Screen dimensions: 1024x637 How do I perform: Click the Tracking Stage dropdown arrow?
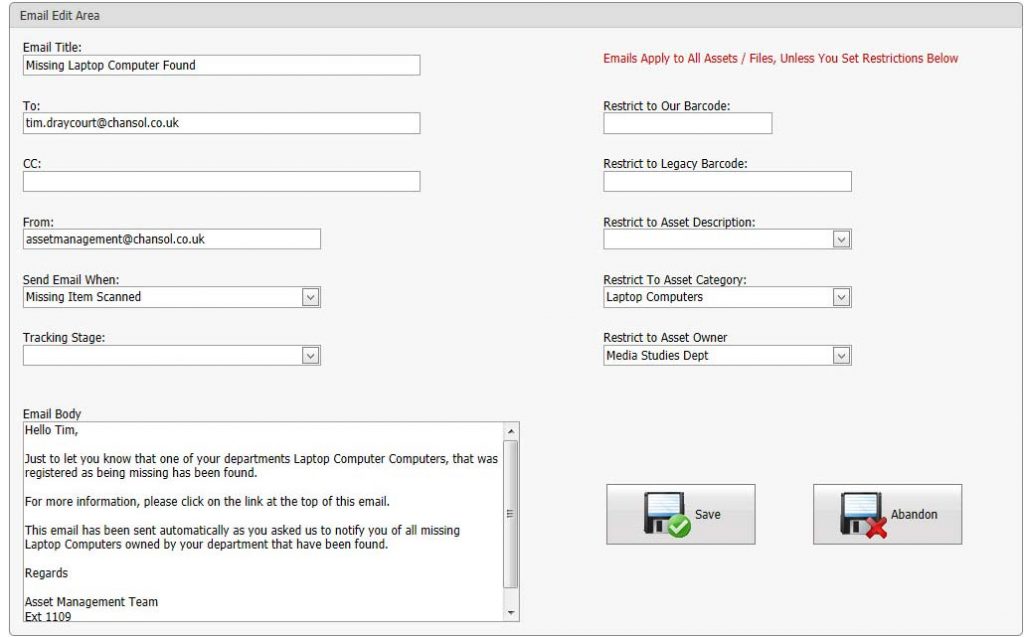pos(311,355)
